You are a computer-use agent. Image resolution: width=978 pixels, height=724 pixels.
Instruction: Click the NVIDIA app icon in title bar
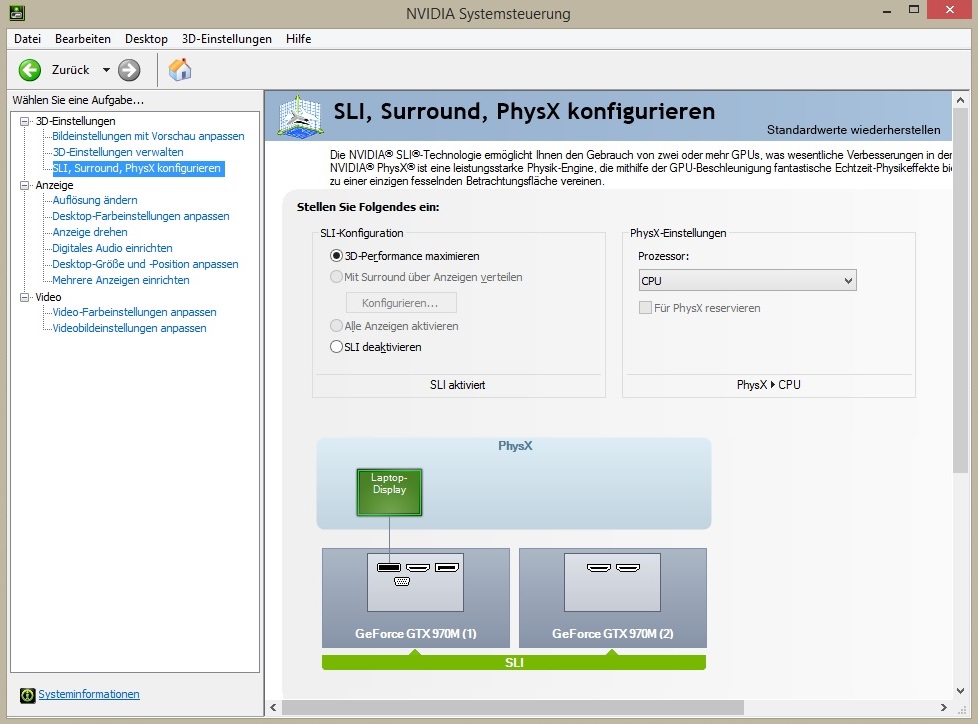coord(17,12)
